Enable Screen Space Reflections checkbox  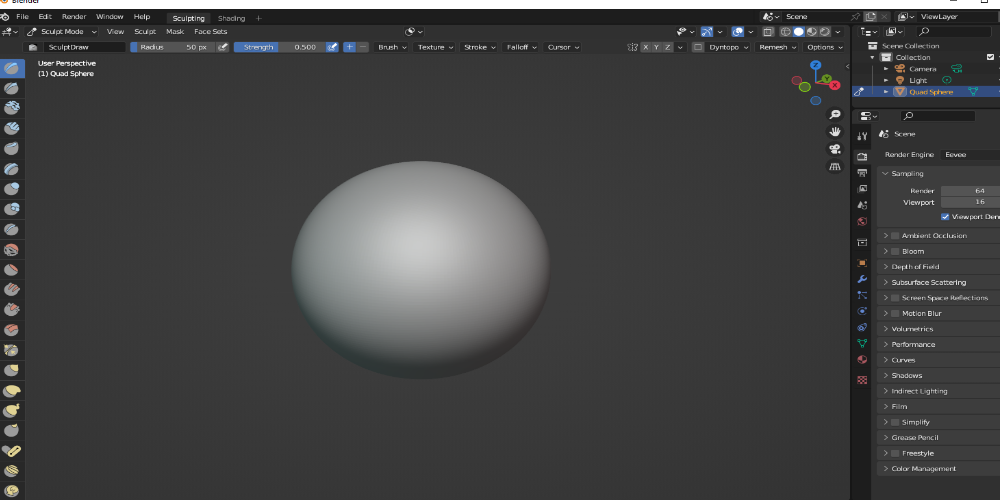click(x=895, y=298)
